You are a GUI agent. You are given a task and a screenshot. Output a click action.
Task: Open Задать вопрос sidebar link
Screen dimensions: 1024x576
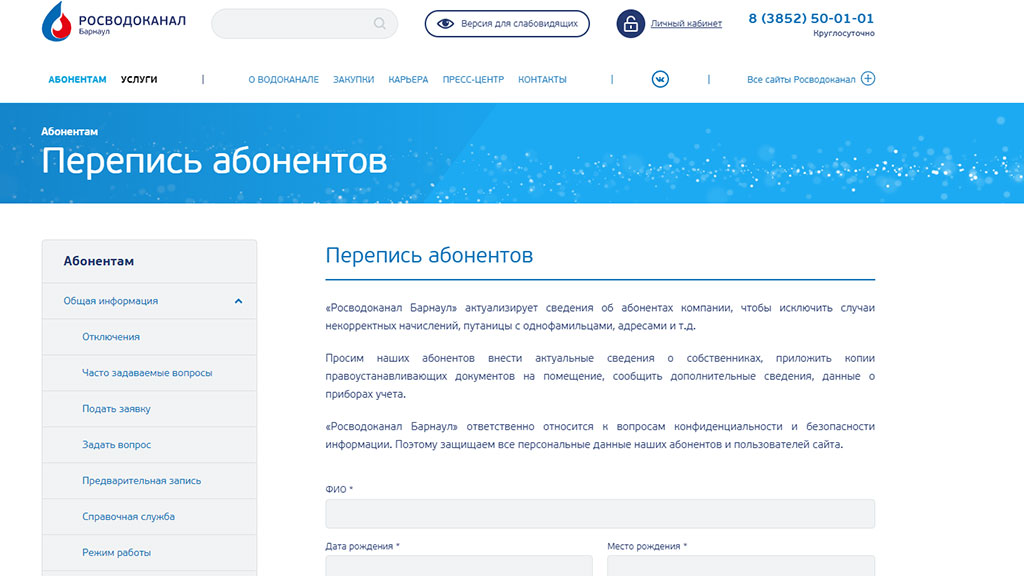click(x=116, y=445)
